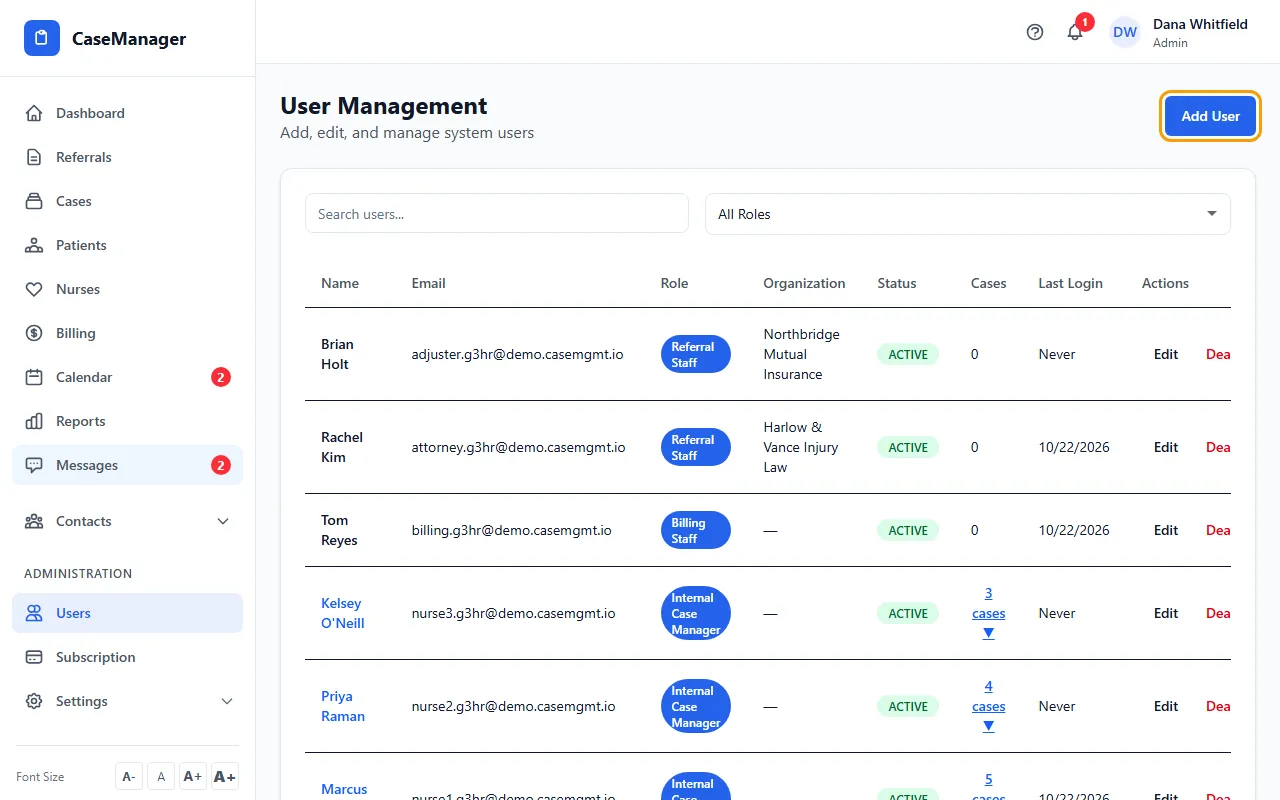Click the CaseManager clipboard logo icon
This screenshot has width=1280, height=800.
click(42, 38)
